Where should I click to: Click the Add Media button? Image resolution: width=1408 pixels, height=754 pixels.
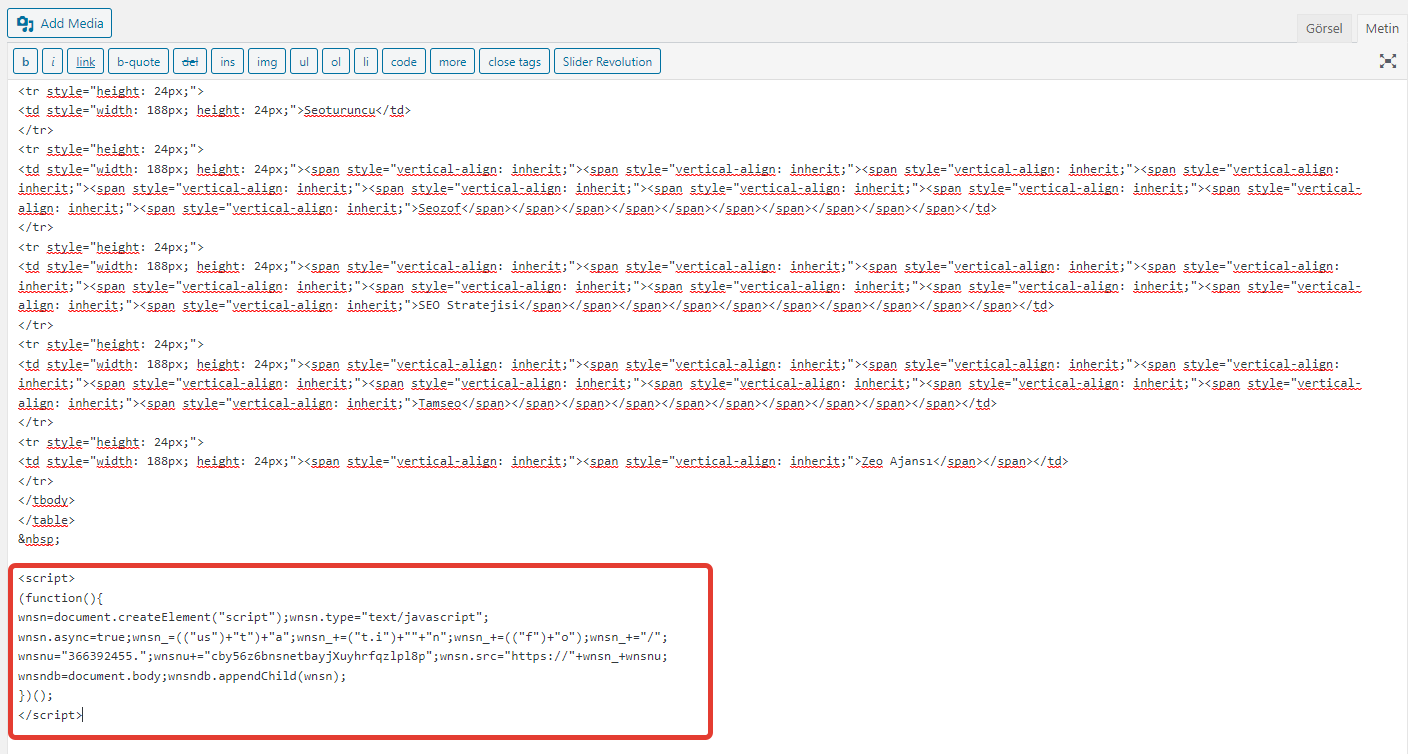coord(59,23)
